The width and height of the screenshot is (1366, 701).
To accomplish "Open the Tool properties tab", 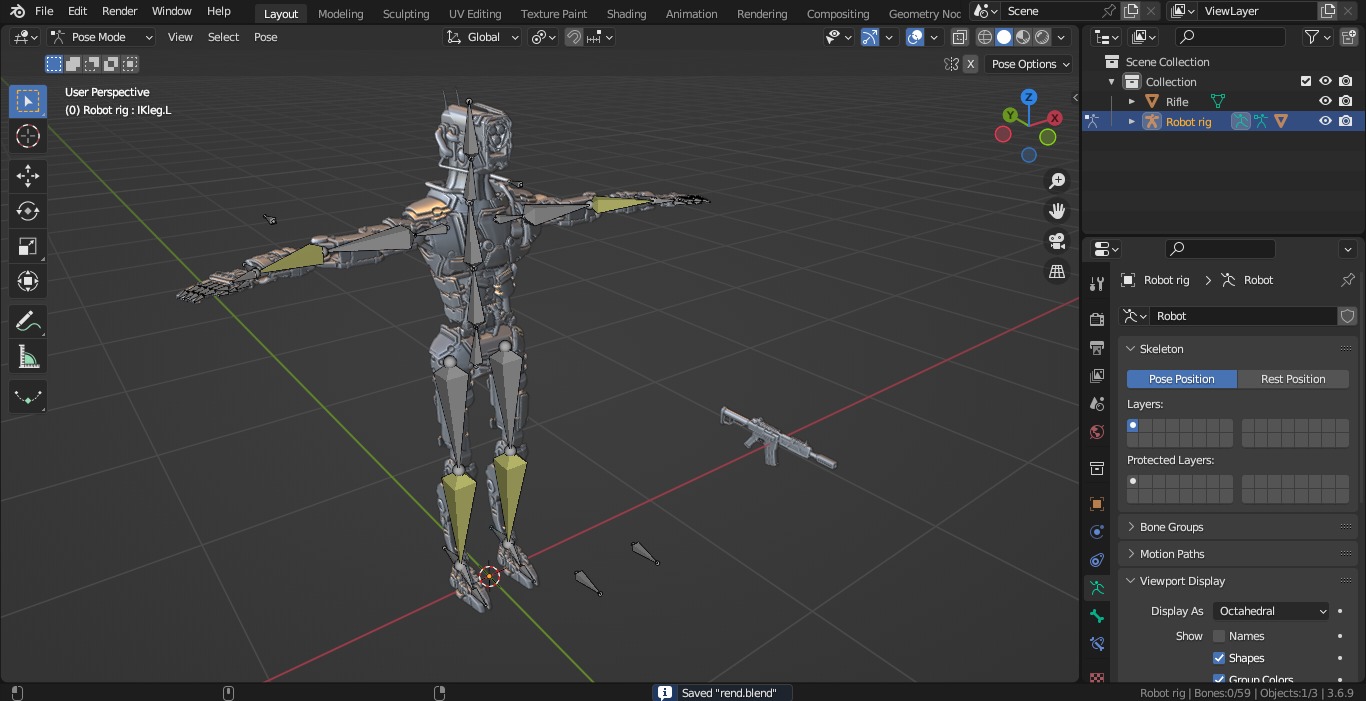I will [x=1097, y=284].
